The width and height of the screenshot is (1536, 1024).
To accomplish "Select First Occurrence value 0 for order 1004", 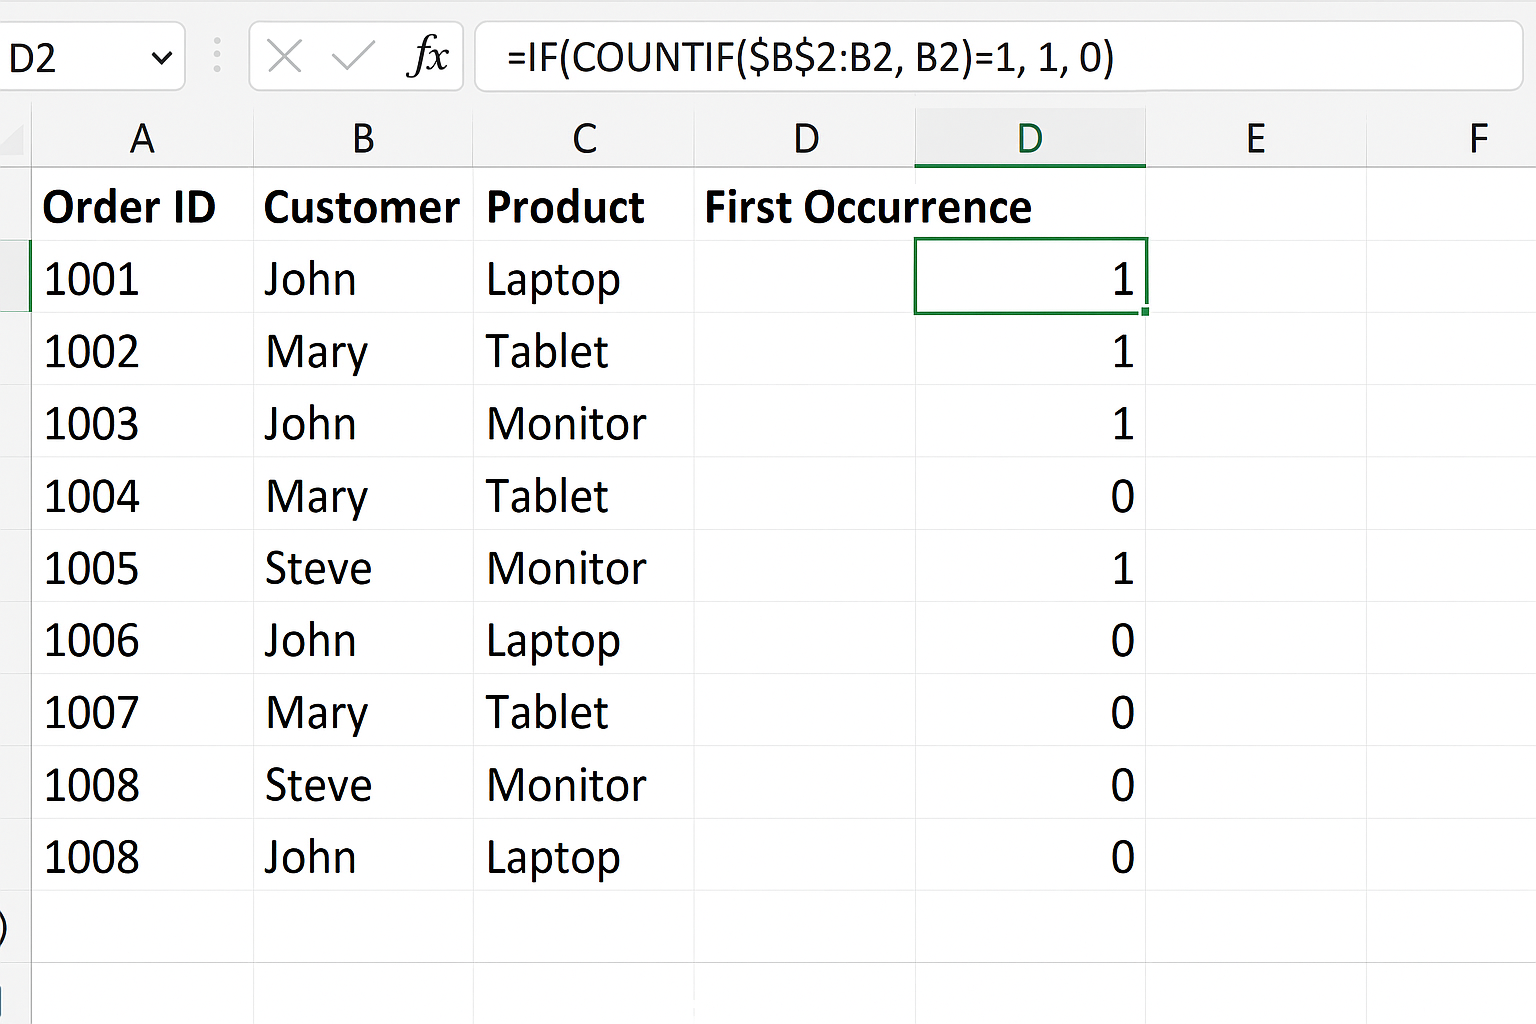I will (x=1030, y=494).
